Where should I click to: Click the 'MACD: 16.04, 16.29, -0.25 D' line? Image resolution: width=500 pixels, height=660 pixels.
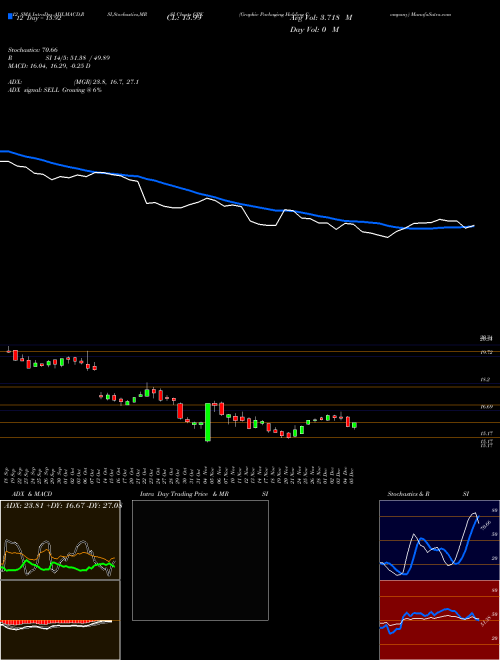[49, 66]
